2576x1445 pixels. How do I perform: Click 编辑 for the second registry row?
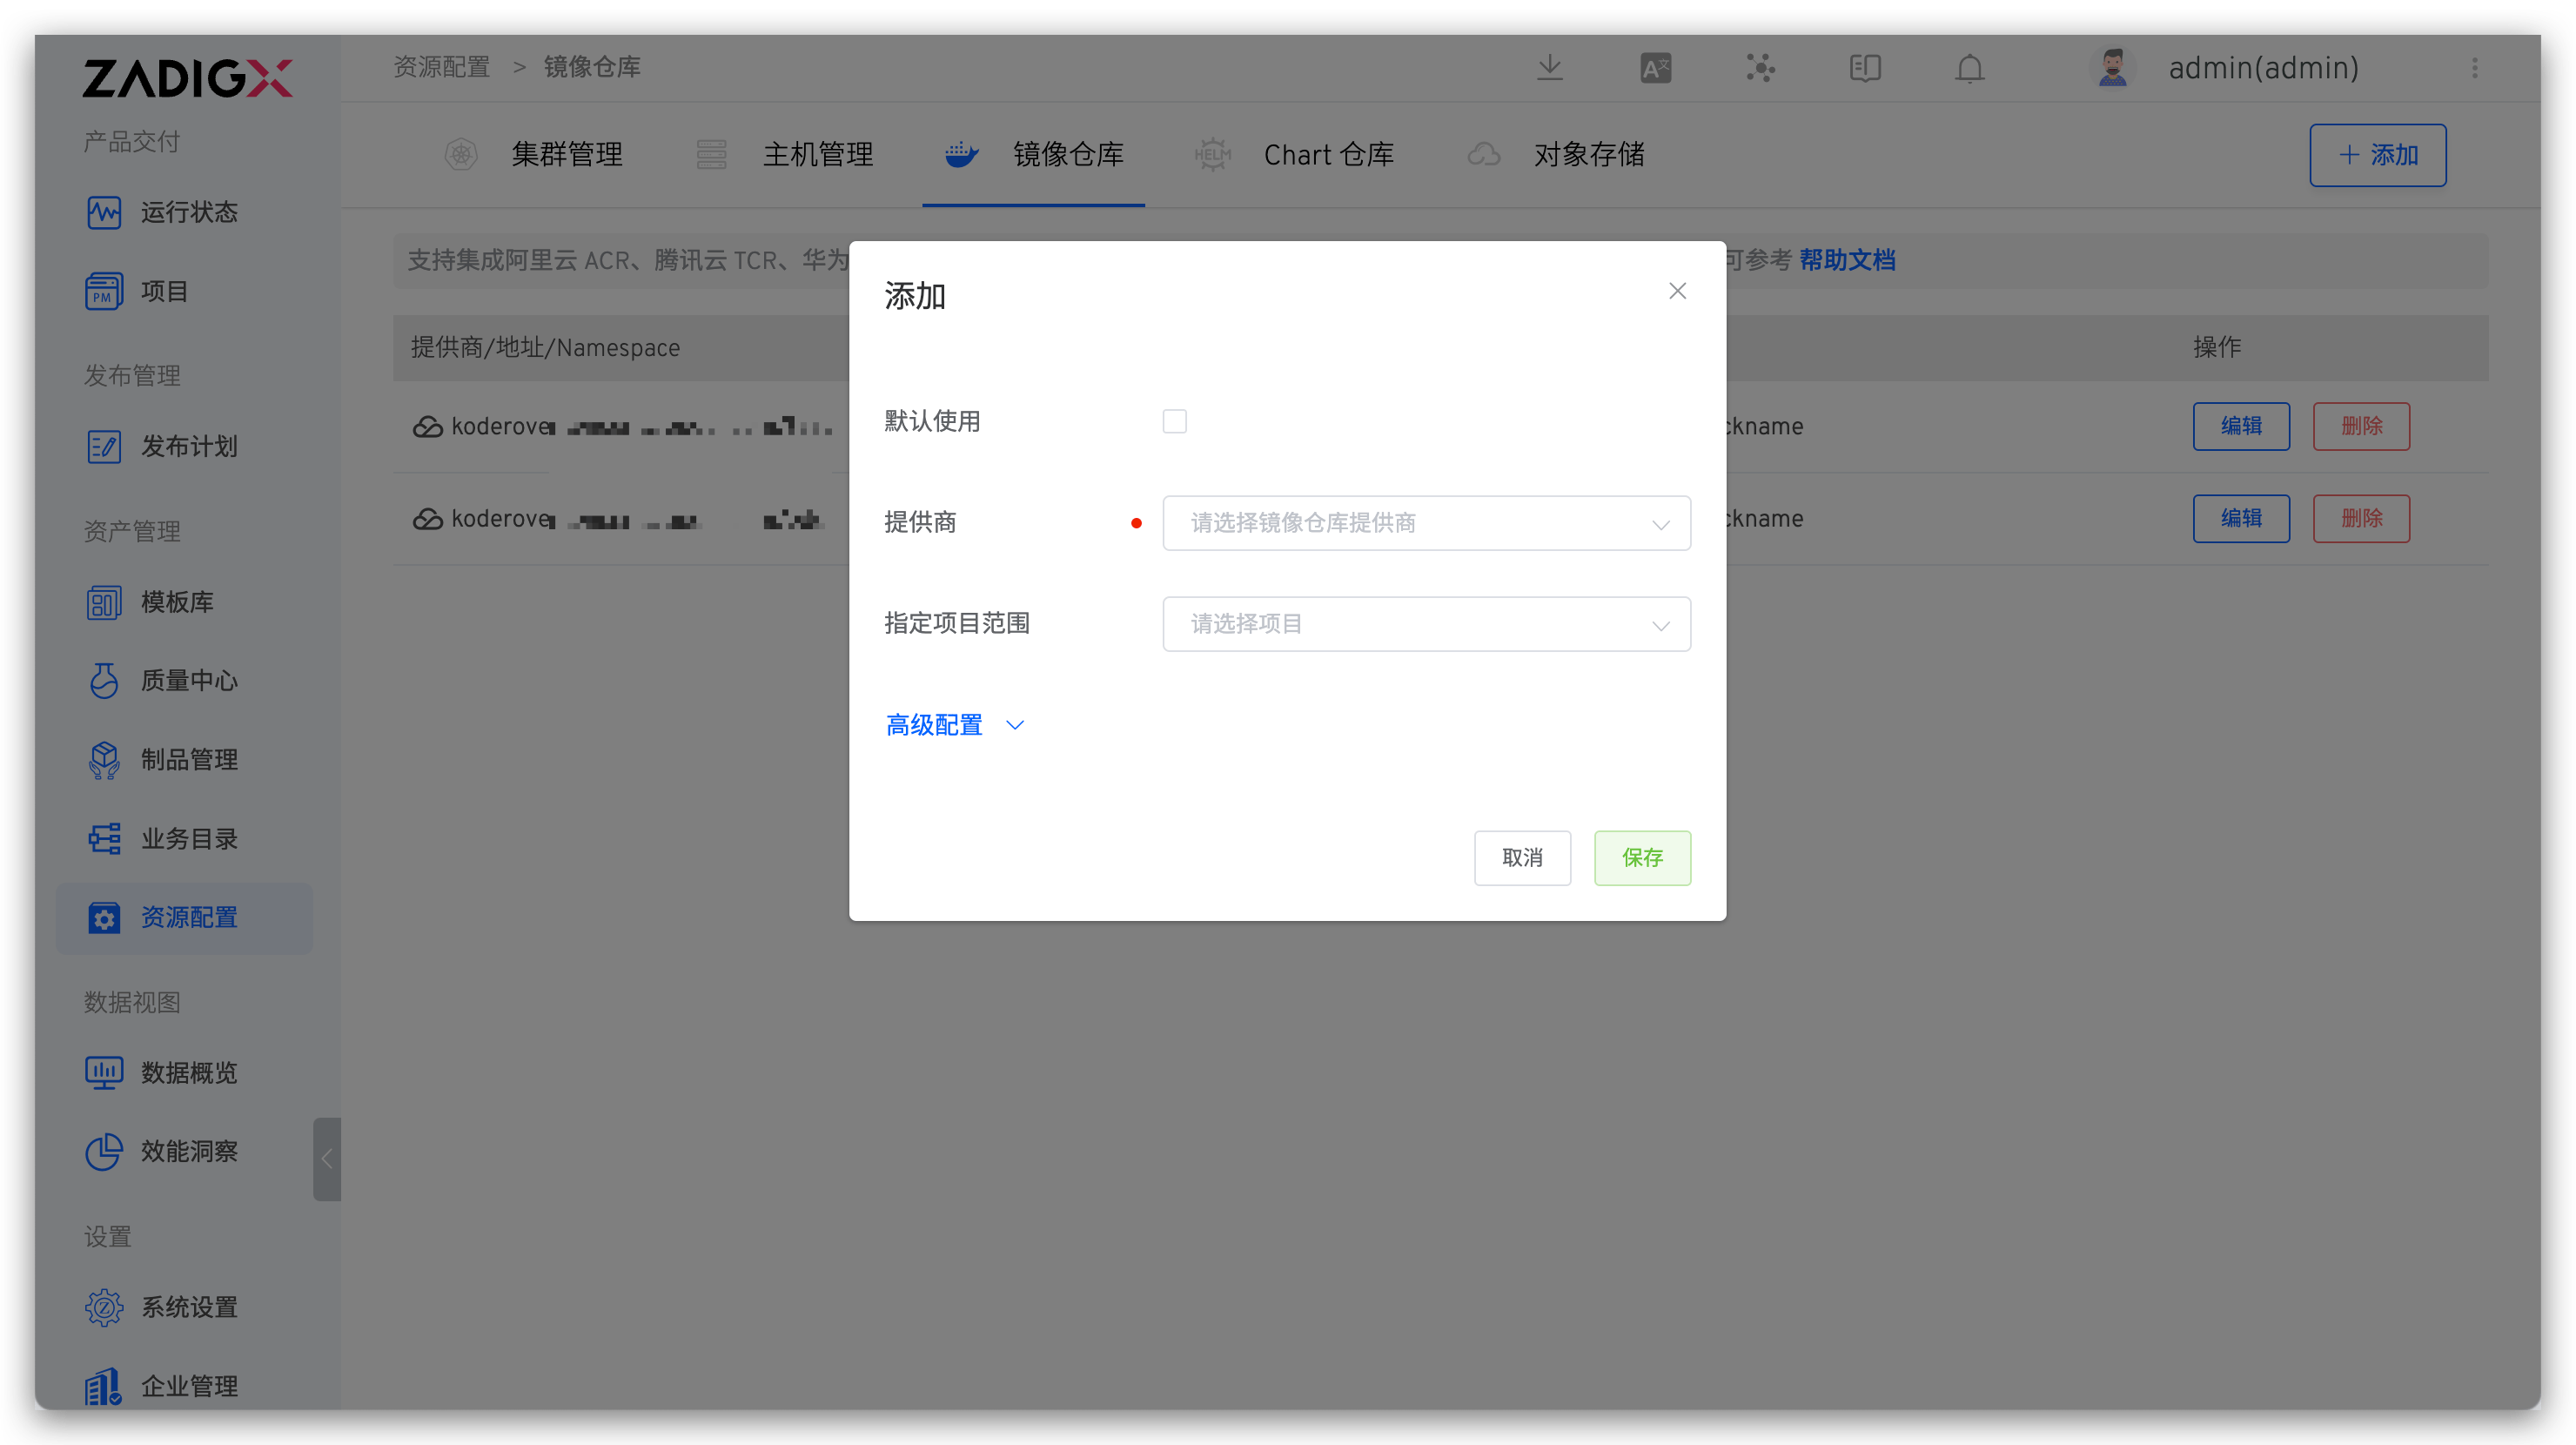click(2241, 518)
